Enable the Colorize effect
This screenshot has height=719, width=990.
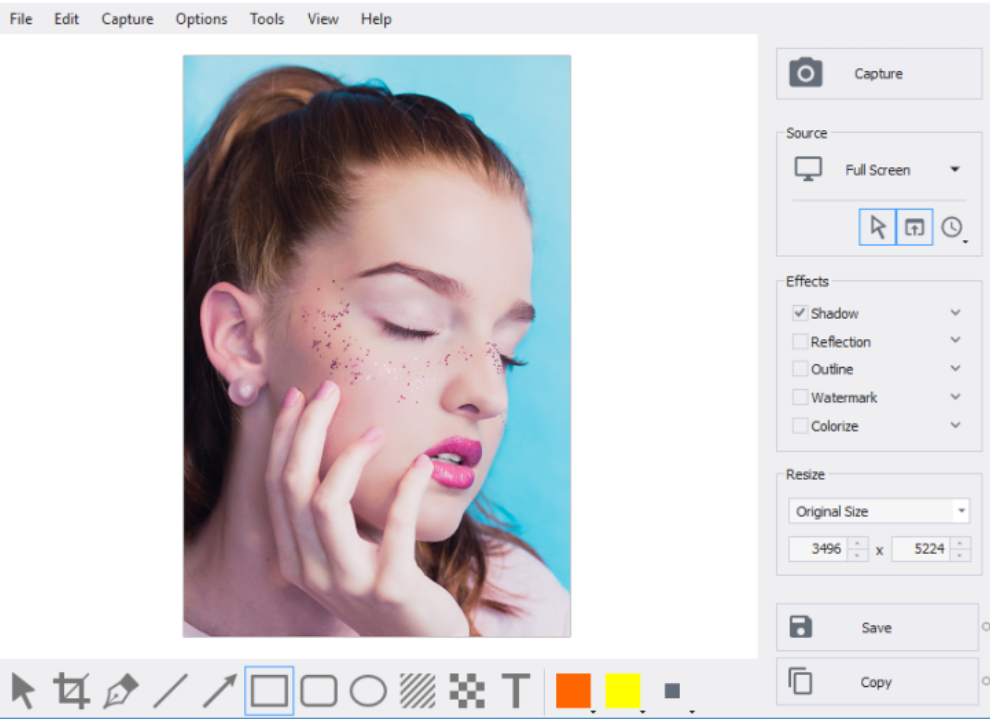[800, 425]
